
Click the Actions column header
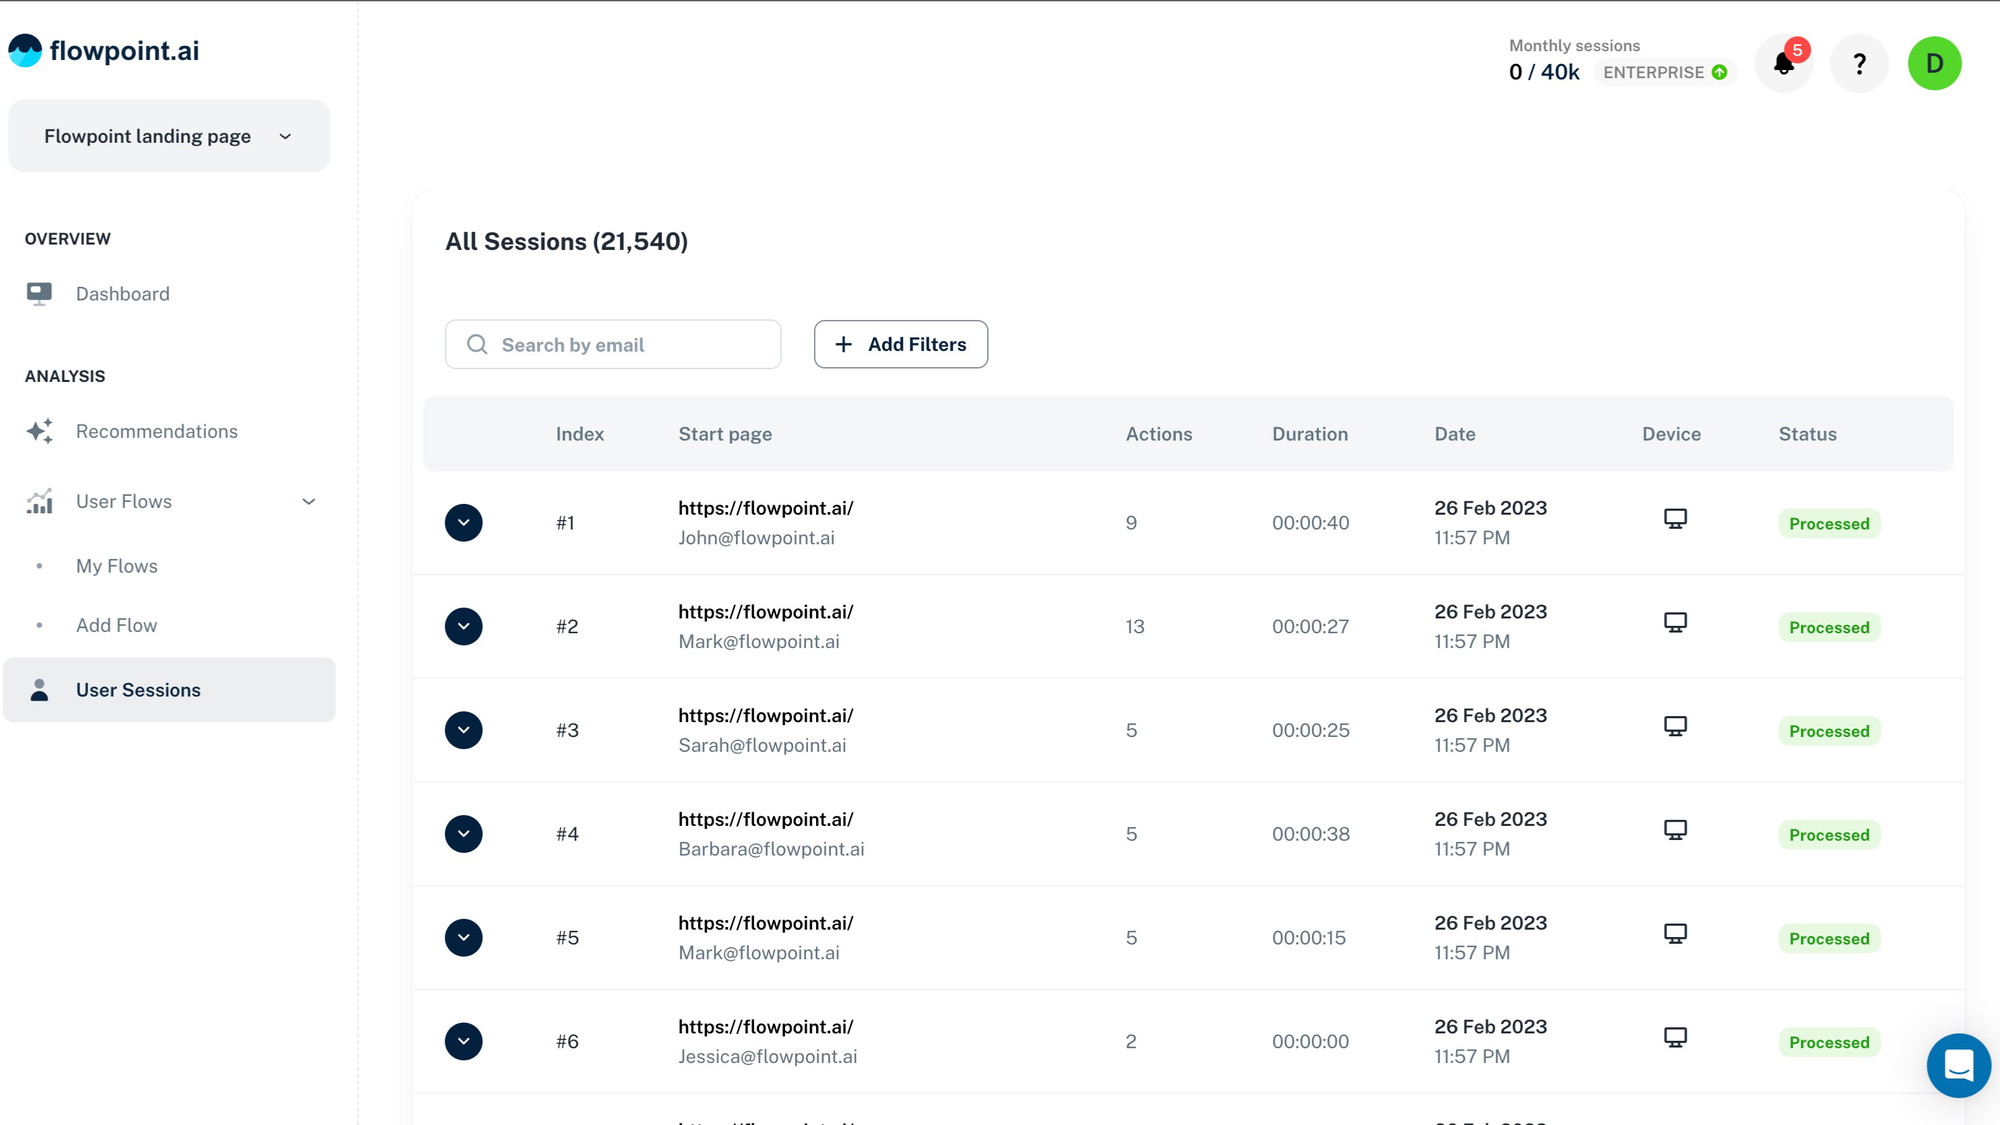coord(1158,434)
